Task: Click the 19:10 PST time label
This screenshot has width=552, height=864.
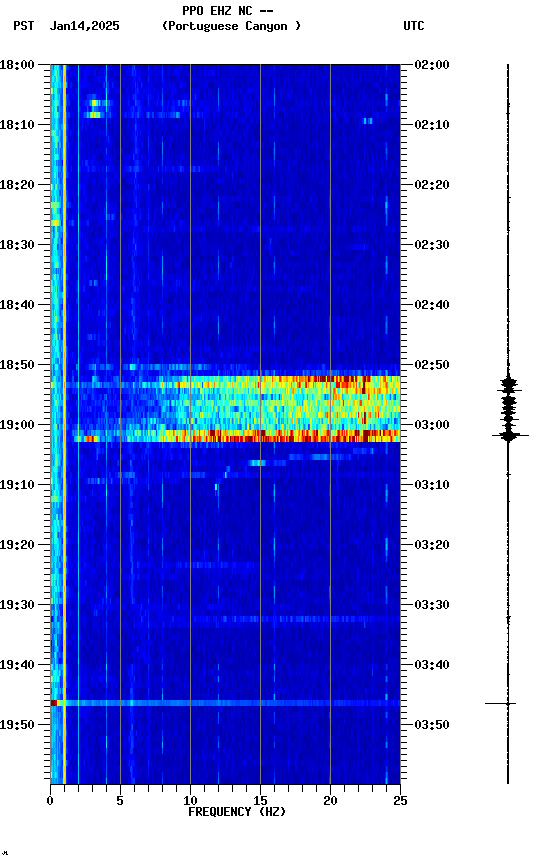Action: pos(17,485)
